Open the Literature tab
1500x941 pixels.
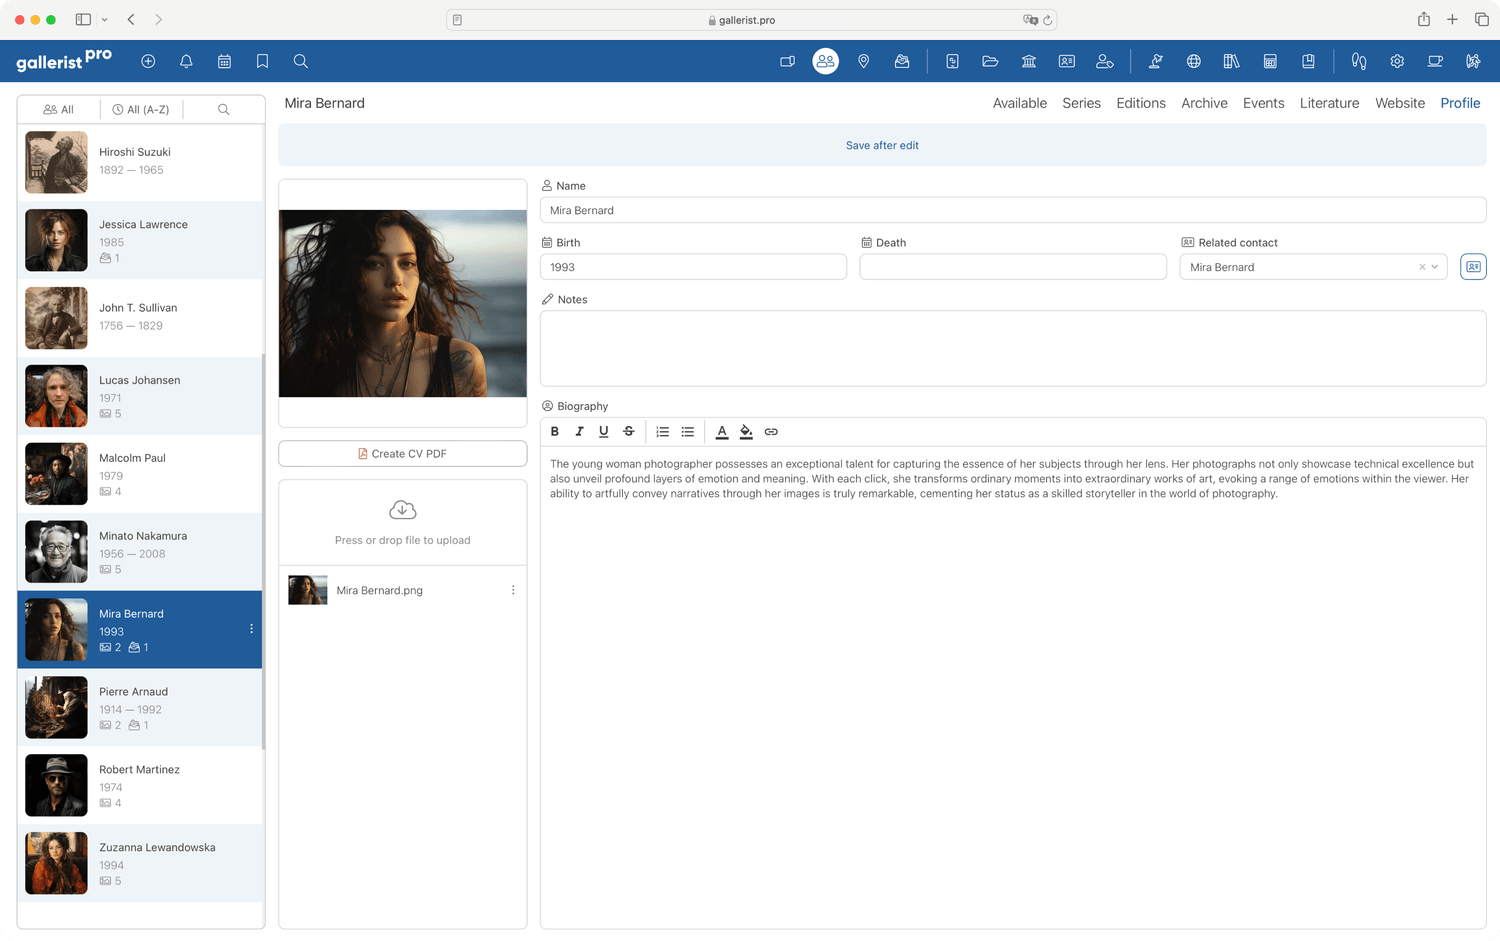(x=1329, y=103)
